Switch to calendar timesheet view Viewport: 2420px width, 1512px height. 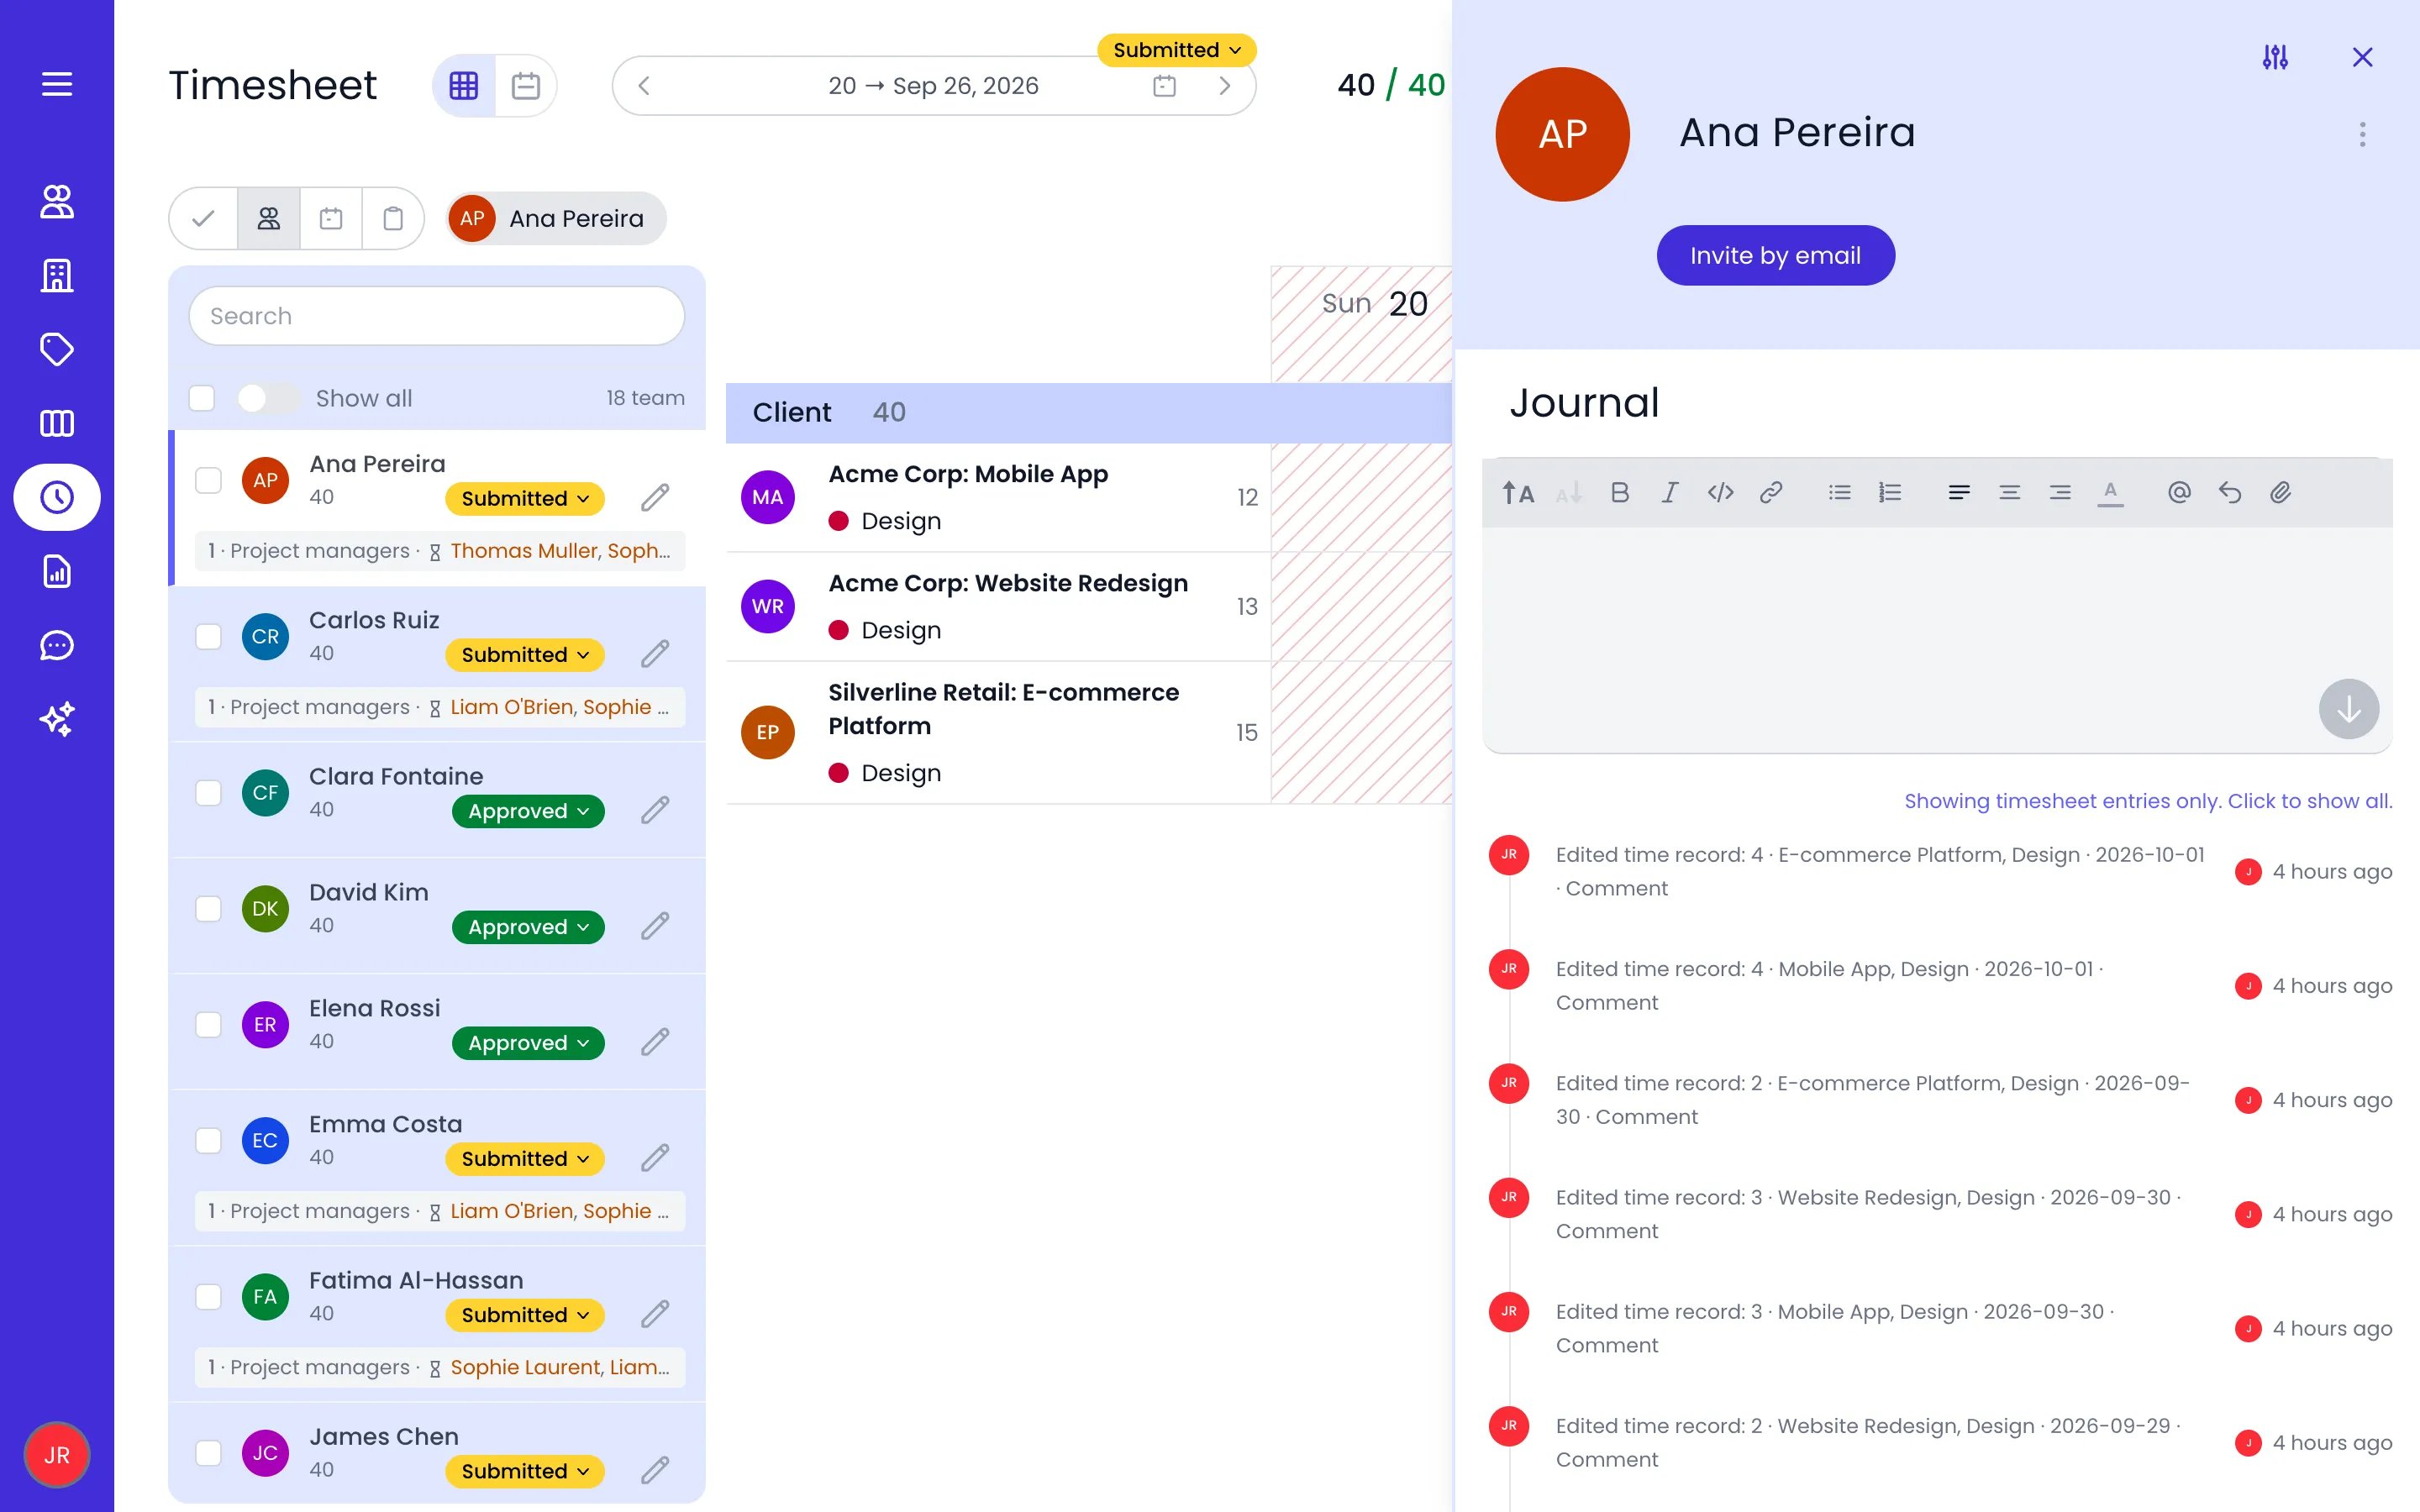526,86
